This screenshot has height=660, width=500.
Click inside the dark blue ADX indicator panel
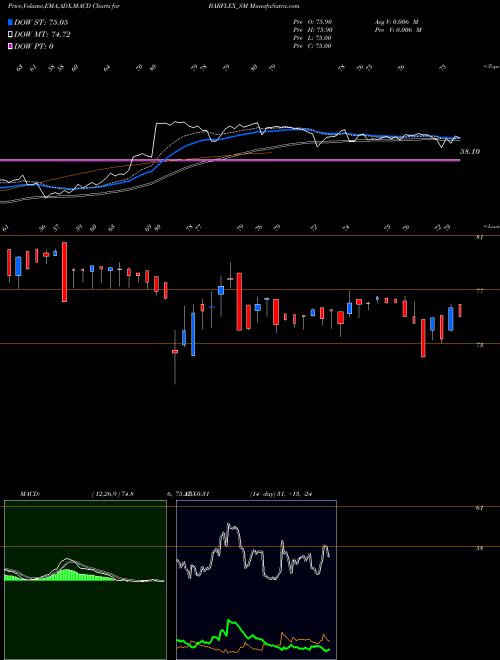pos(256,580)
